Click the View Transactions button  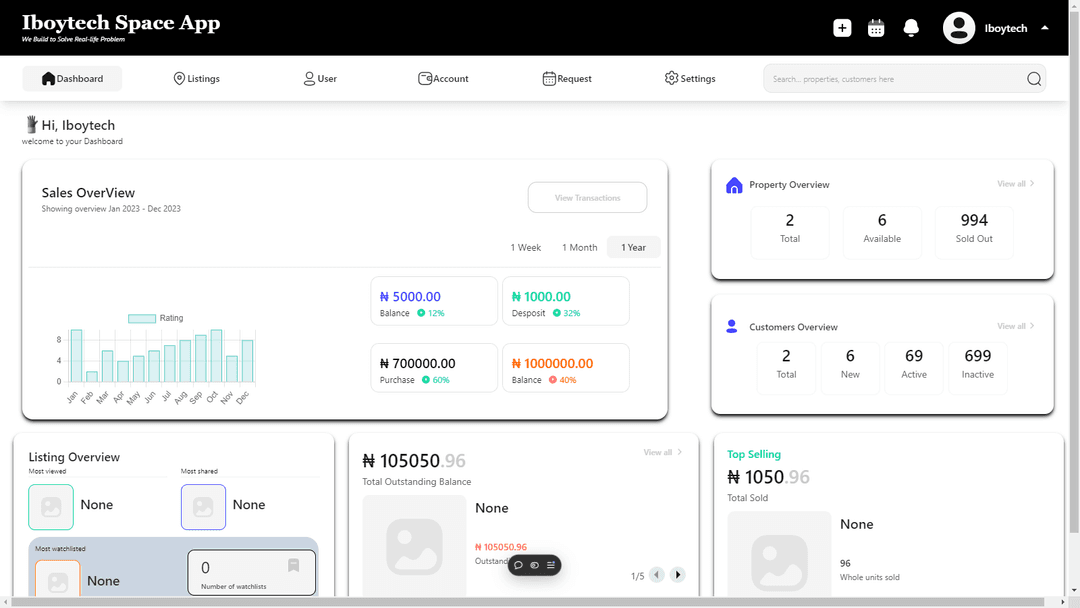point(587,197)
